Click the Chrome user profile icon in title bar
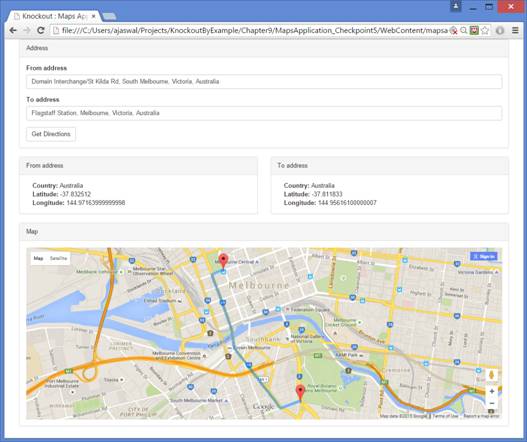The width and height of the screenshot is (527, 442). pyautogui.click(x=455, y=6)
